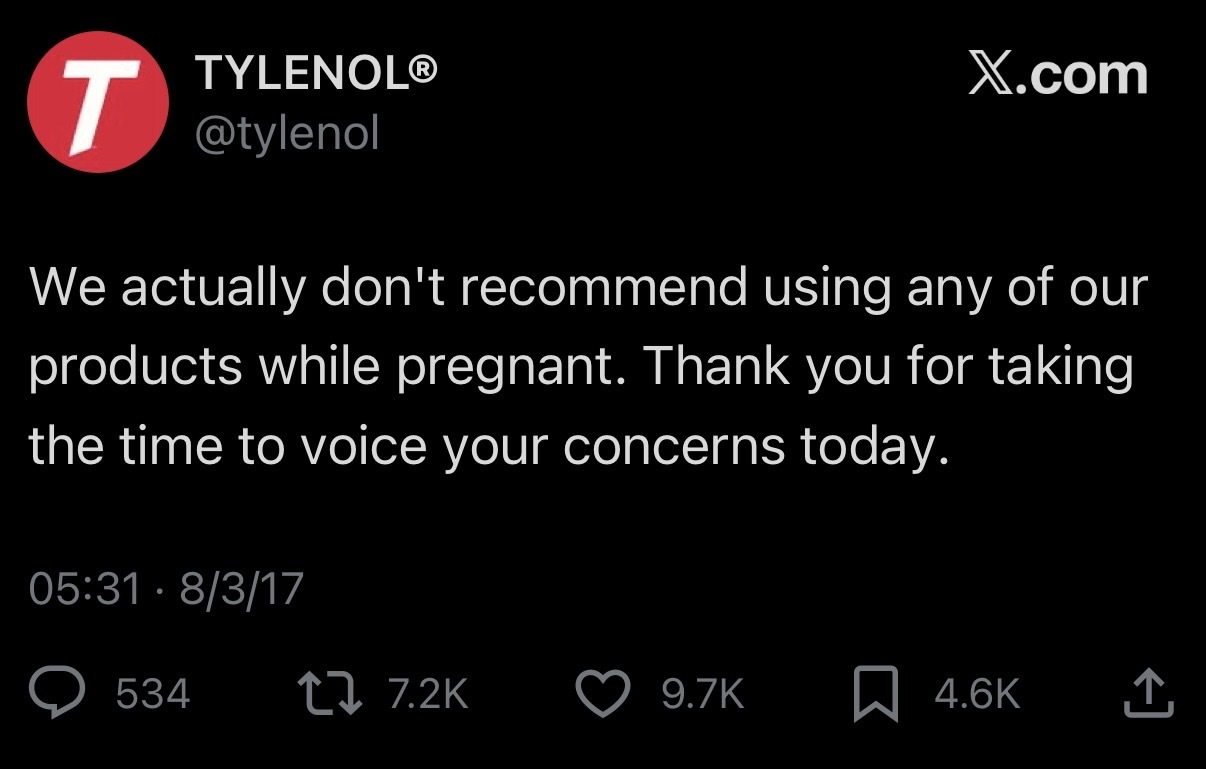Click the last line ending "concerns today"
This screenshot has width=1206, height=769.
pyautogui.click(x=487, y=445)
